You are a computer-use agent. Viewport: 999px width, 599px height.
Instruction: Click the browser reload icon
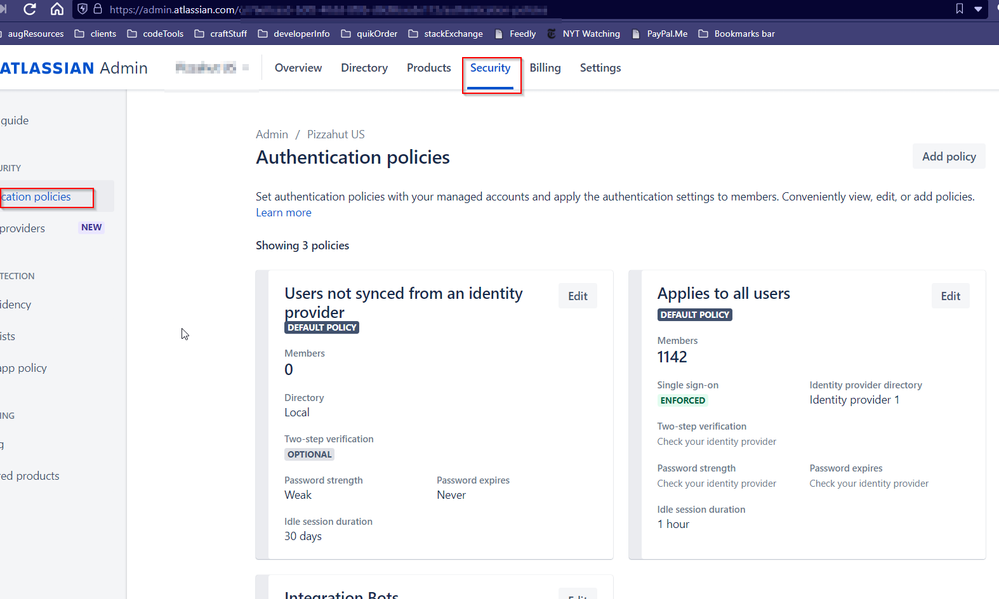[30, 9]
